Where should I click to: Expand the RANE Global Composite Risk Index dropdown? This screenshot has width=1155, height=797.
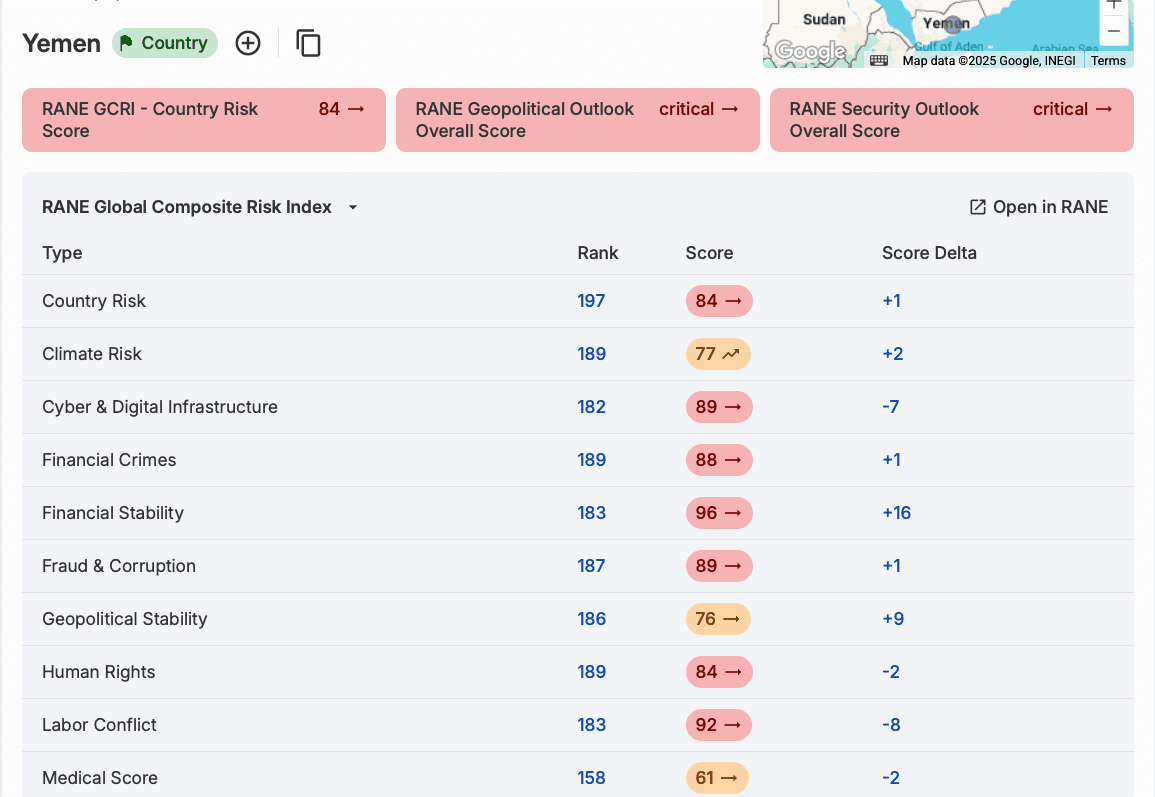click(x=353, y=208)
